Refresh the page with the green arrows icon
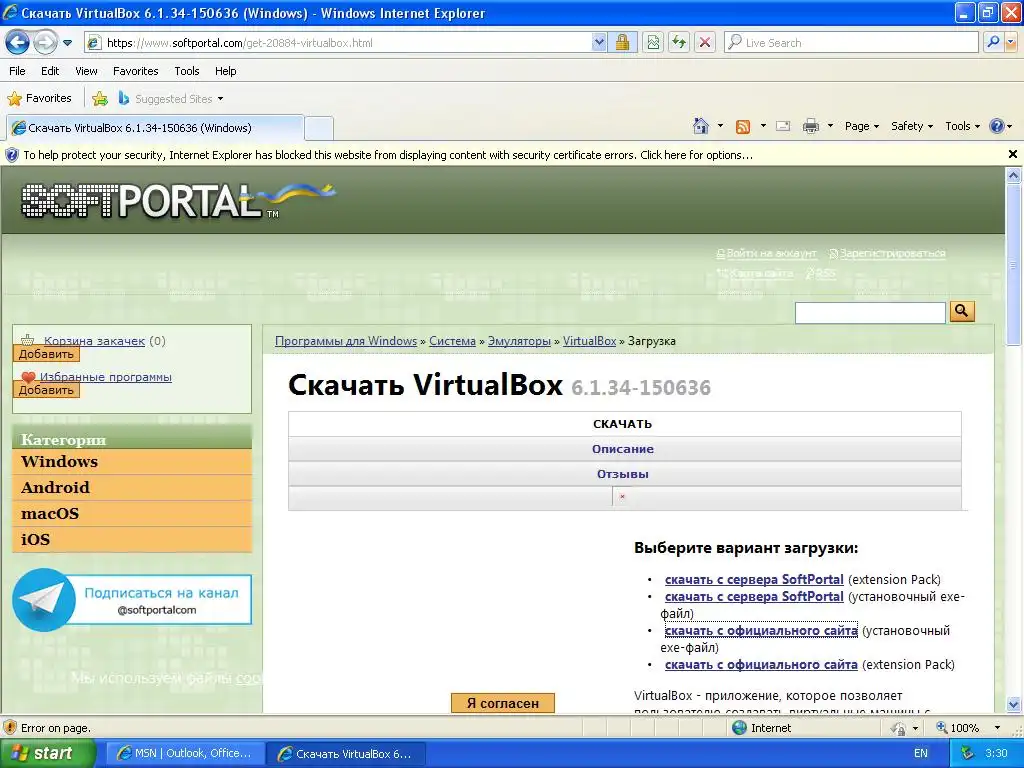The width and height of the screenshot is (1024, 768). (679, 43)
